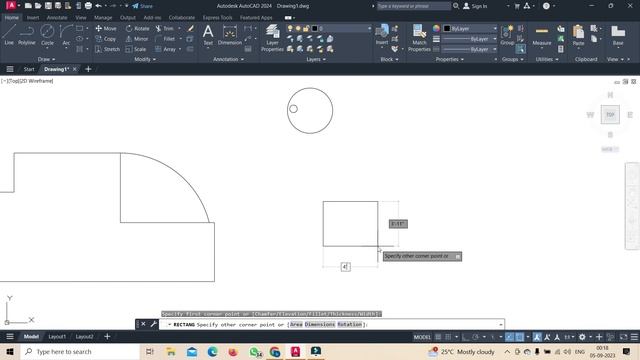Expand the Properties panel title
This screenshot has width=640, height=360.
tap(449, 59)
